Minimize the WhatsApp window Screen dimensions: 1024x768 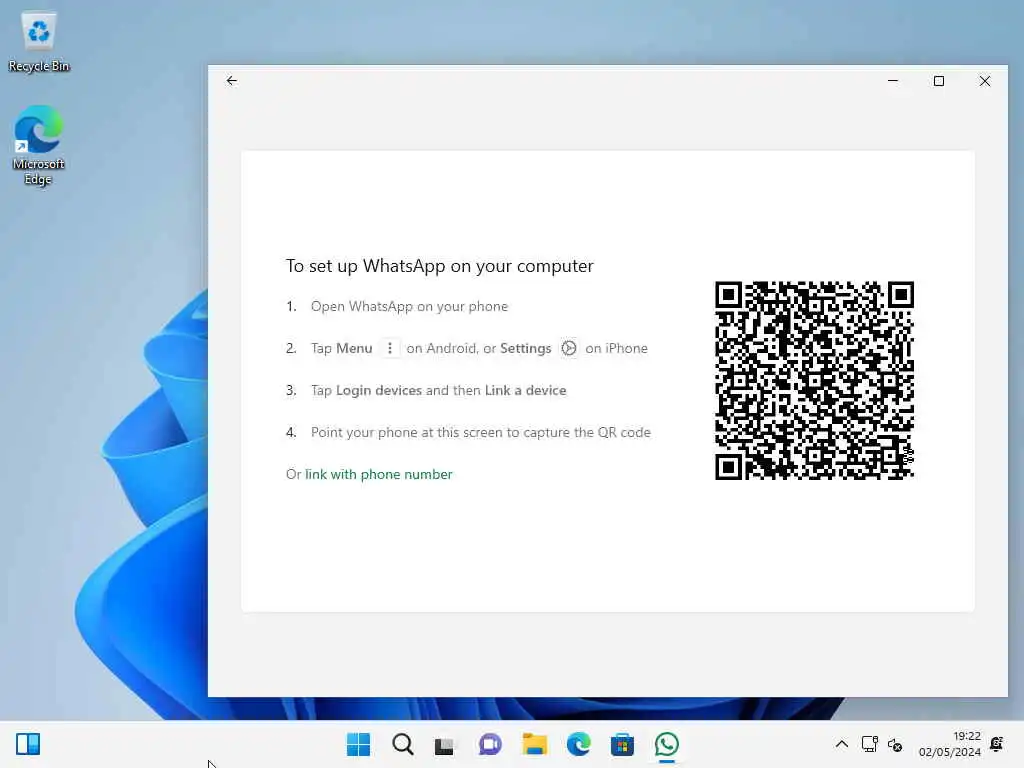tap(893, 81)
